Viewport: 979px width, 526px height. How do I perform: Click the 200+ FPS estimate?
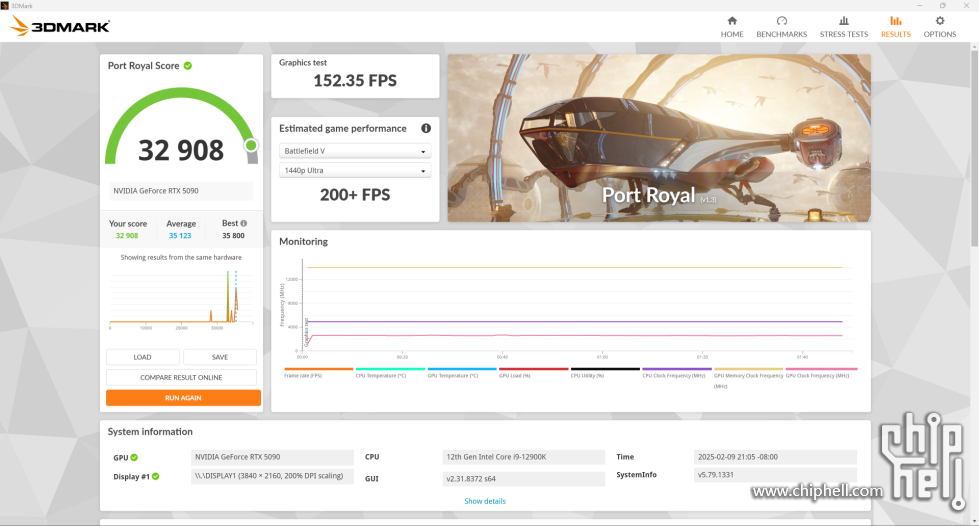point(355,195)
